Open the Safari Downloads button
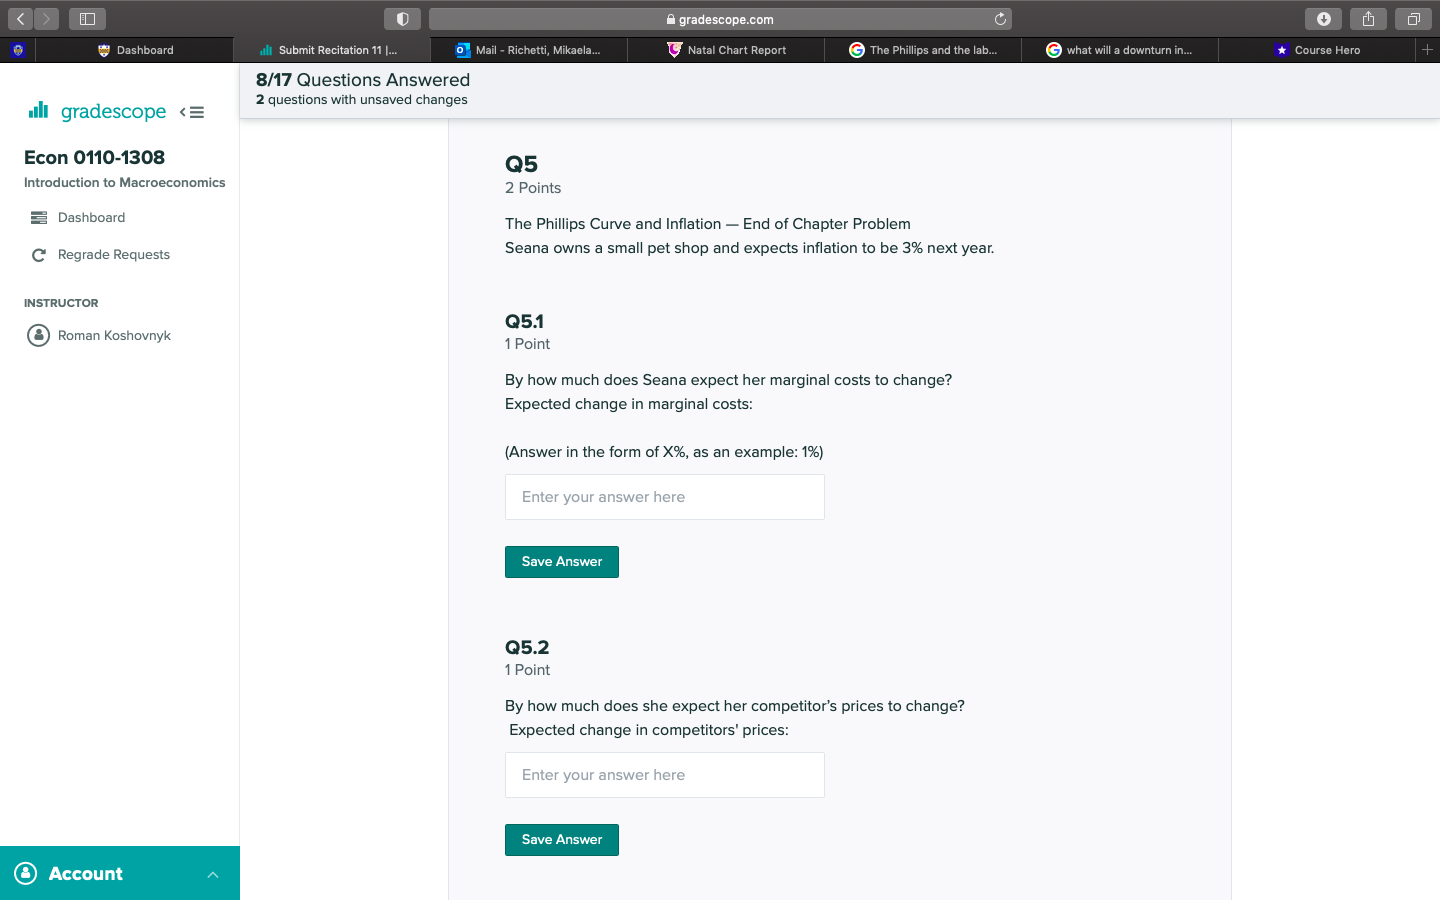1440x900 pixels. (x=1323, y=18)
